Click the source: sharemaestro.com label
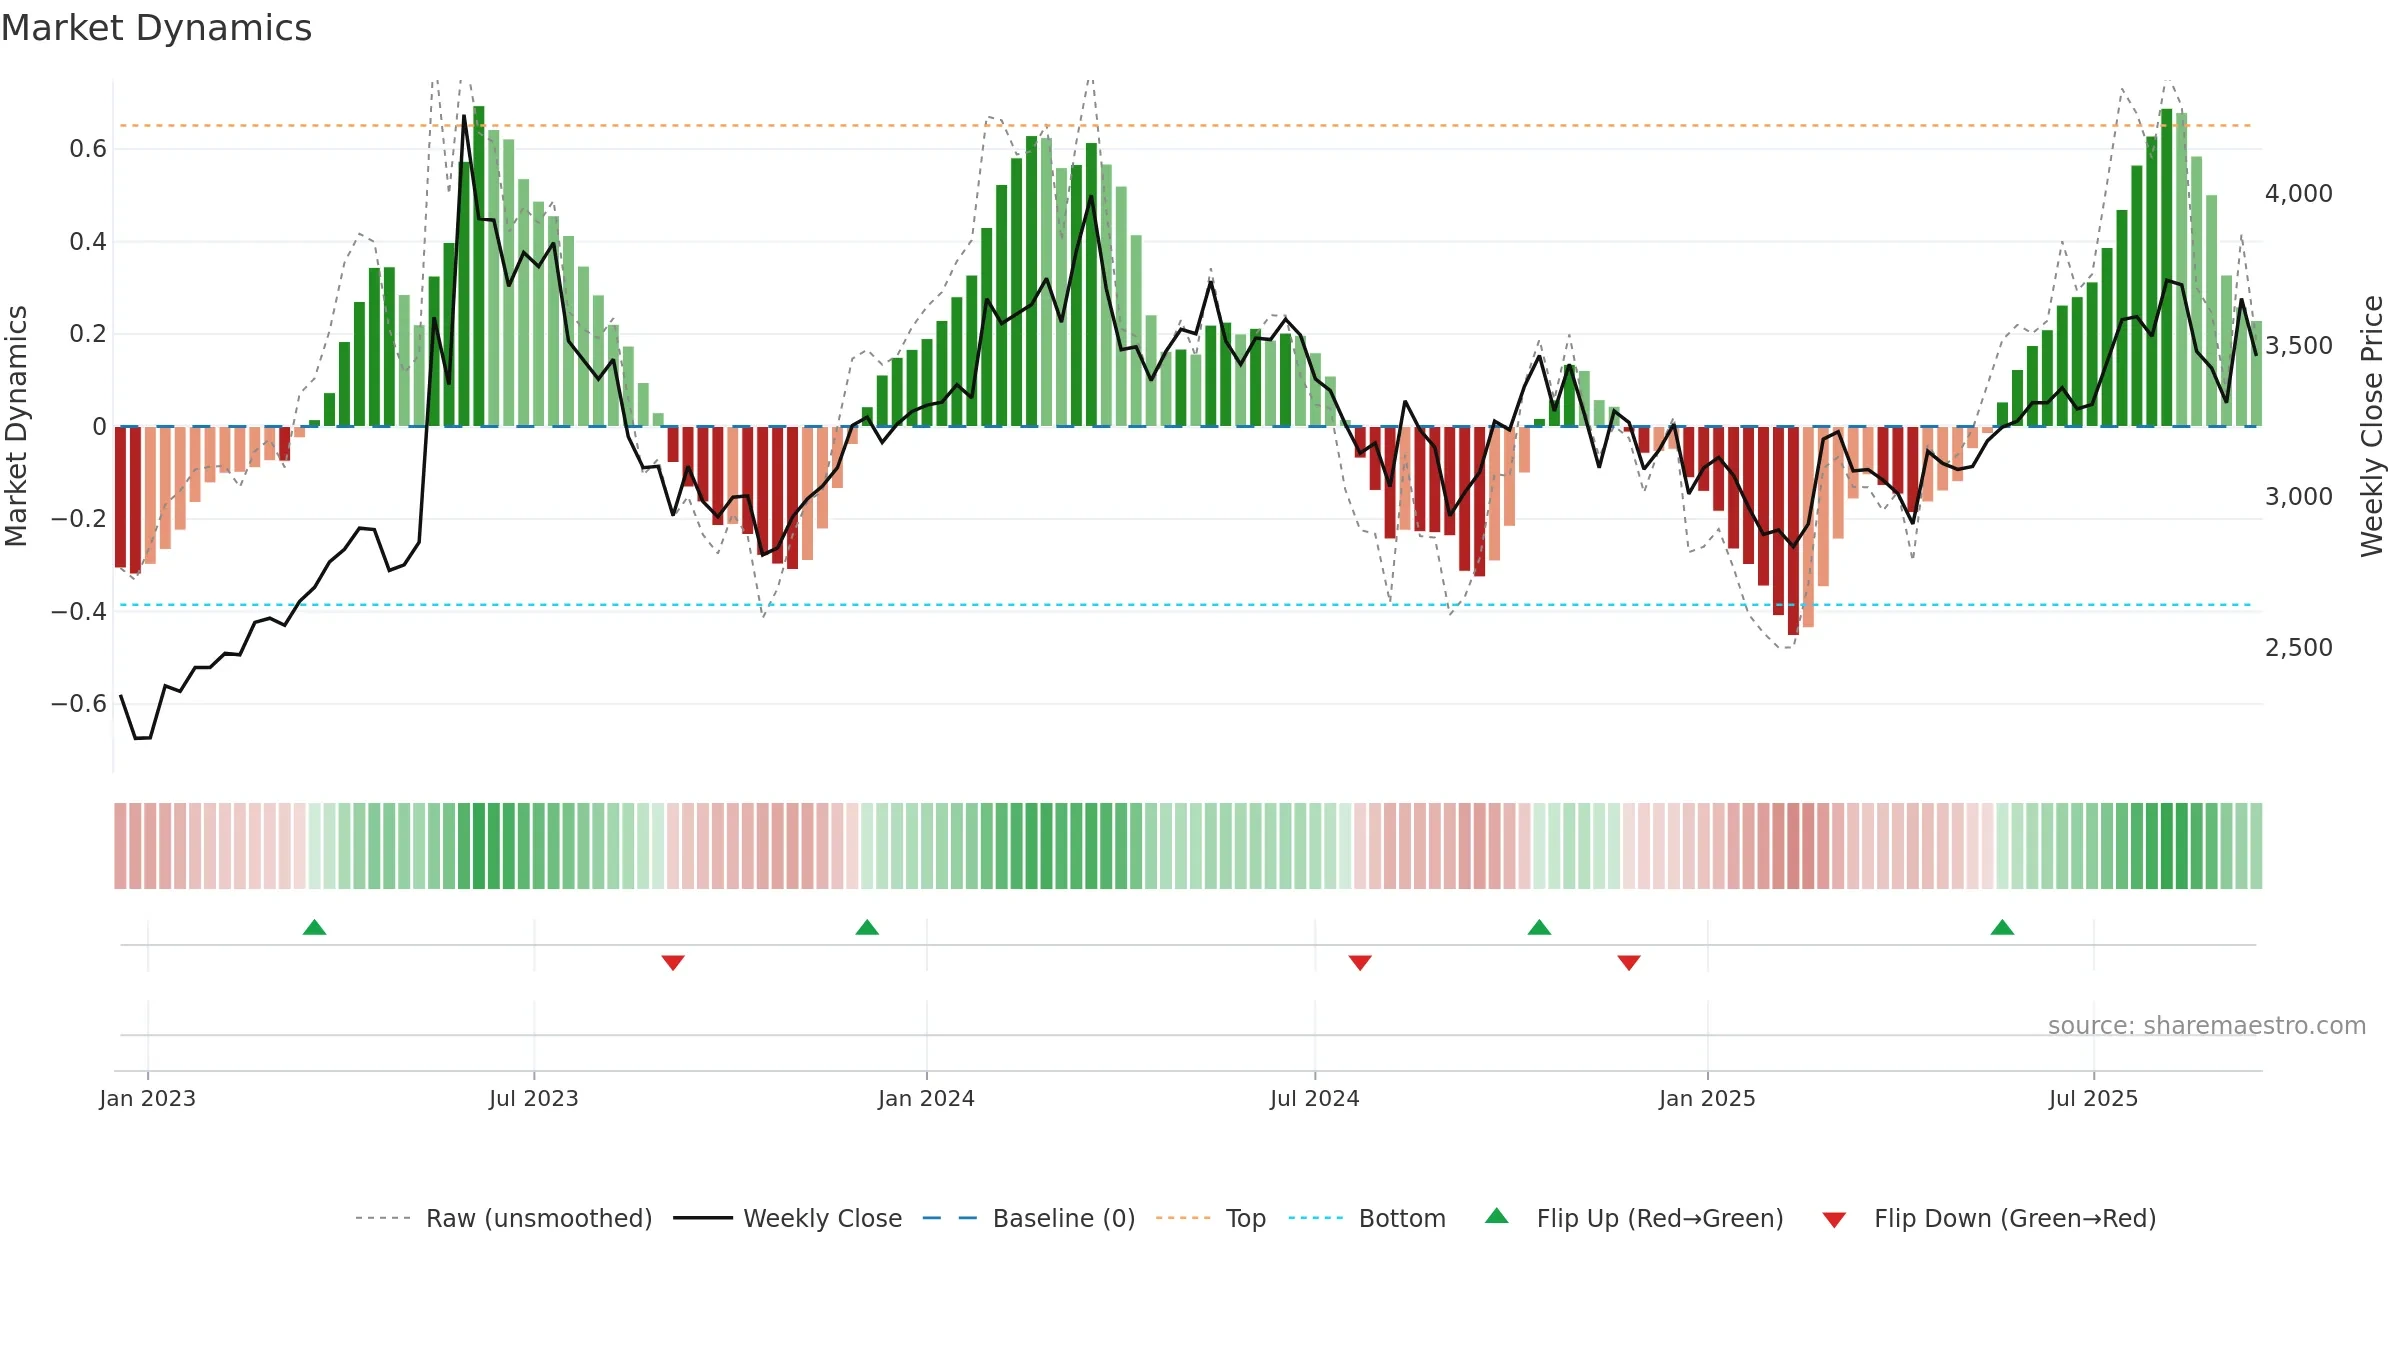Image resolution: width=2400 pixels, height=1350 pixels. (x=2206, y=1025)
